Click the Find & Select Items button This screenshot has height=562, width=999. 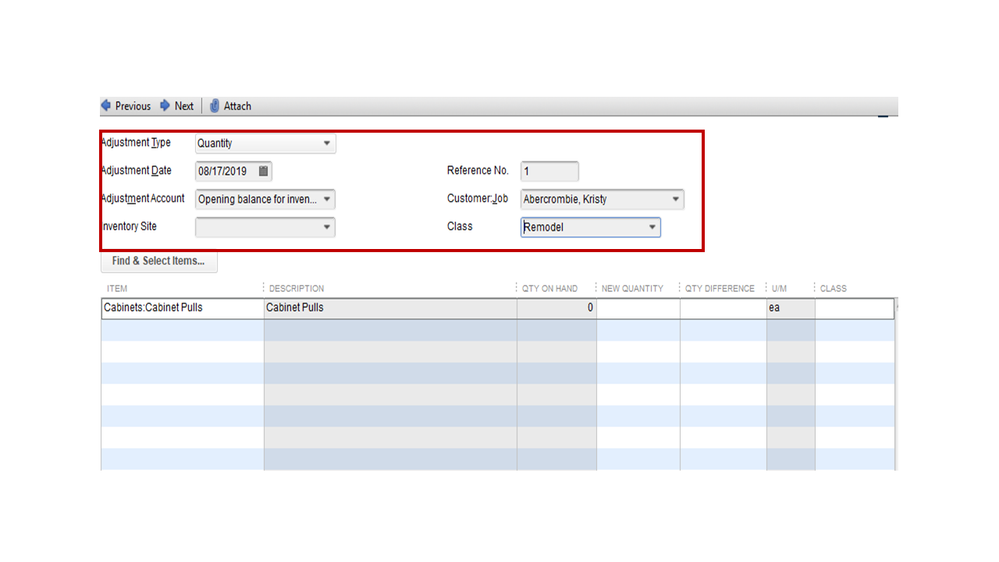(159, 261)
